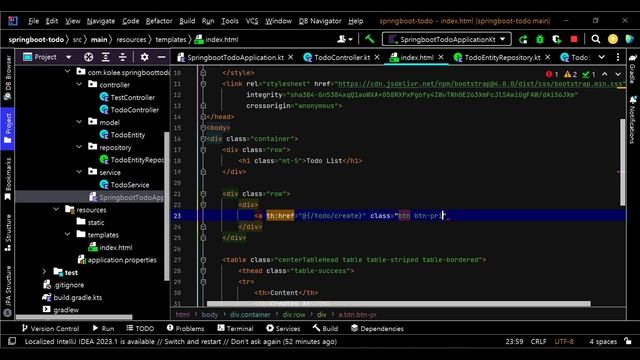
Task: Select TodoService in project tree
Action: [x=130, y=184]
